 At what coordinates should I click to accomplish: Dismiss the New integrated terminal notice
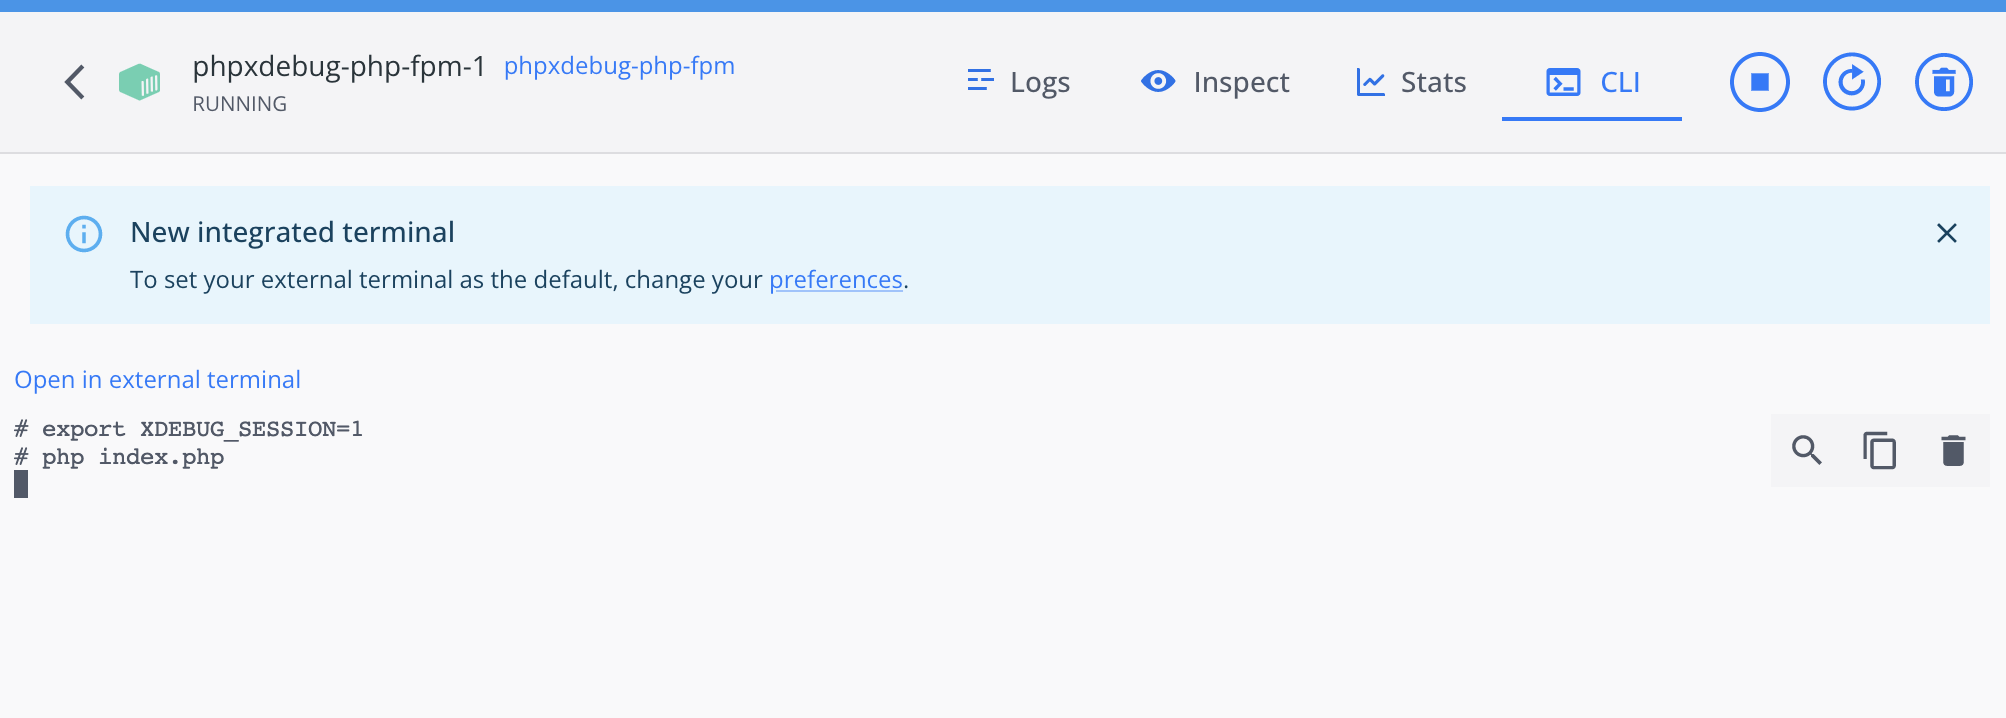1947,233
